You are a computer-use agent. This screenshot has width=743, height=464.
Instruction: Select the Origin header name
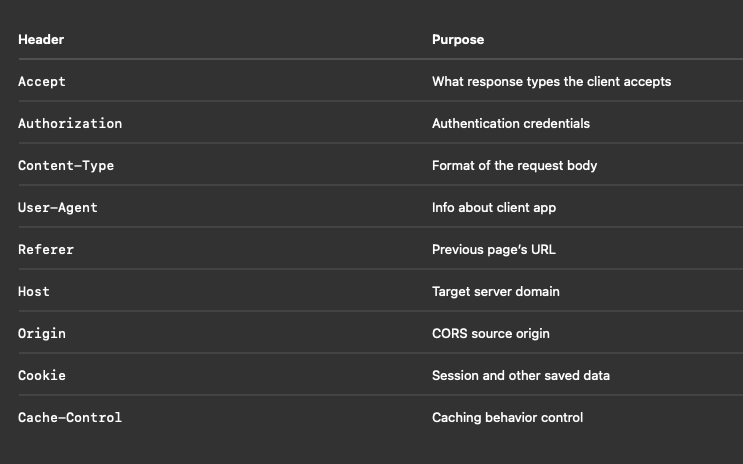tap(42, 333)
